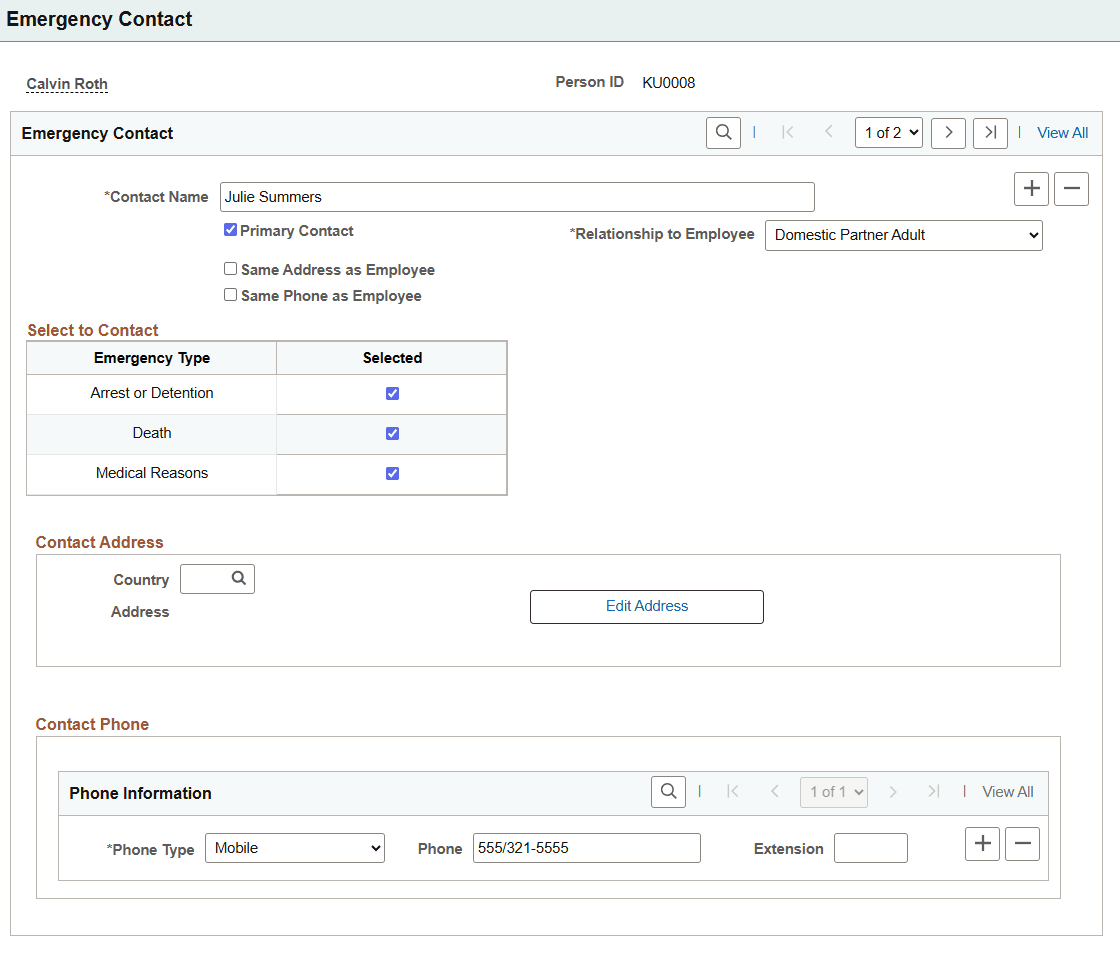Go to previous Emergency Contact row
The image size is (1120, 955).
tap(829, 132)
